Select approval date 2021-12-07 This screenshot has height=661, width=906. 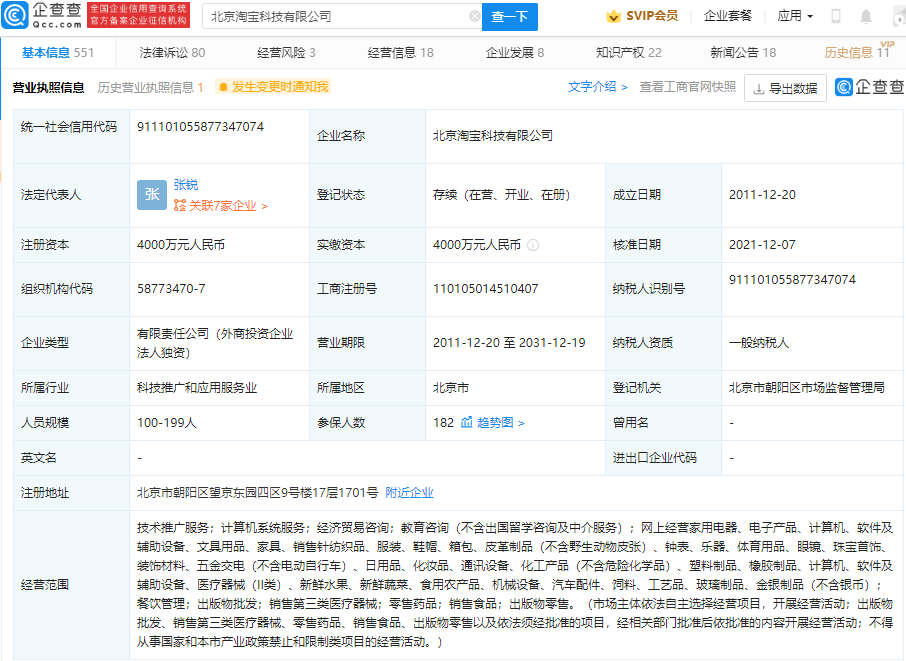[762, 244]
